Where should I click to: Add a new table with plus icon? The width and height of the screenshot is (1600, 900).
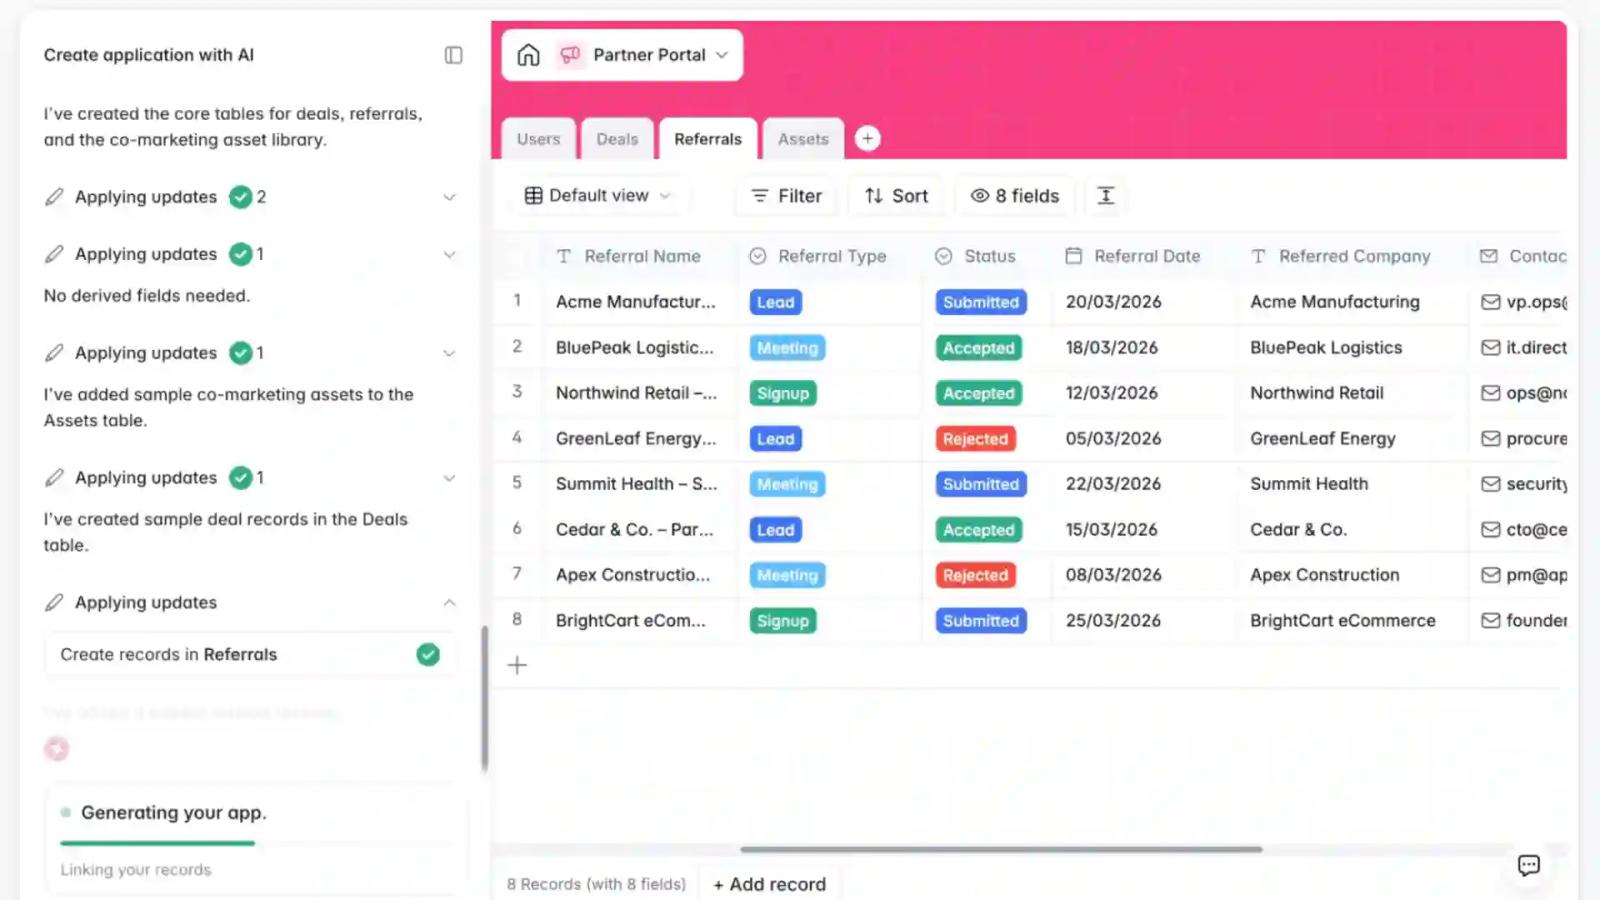[868, 139]
